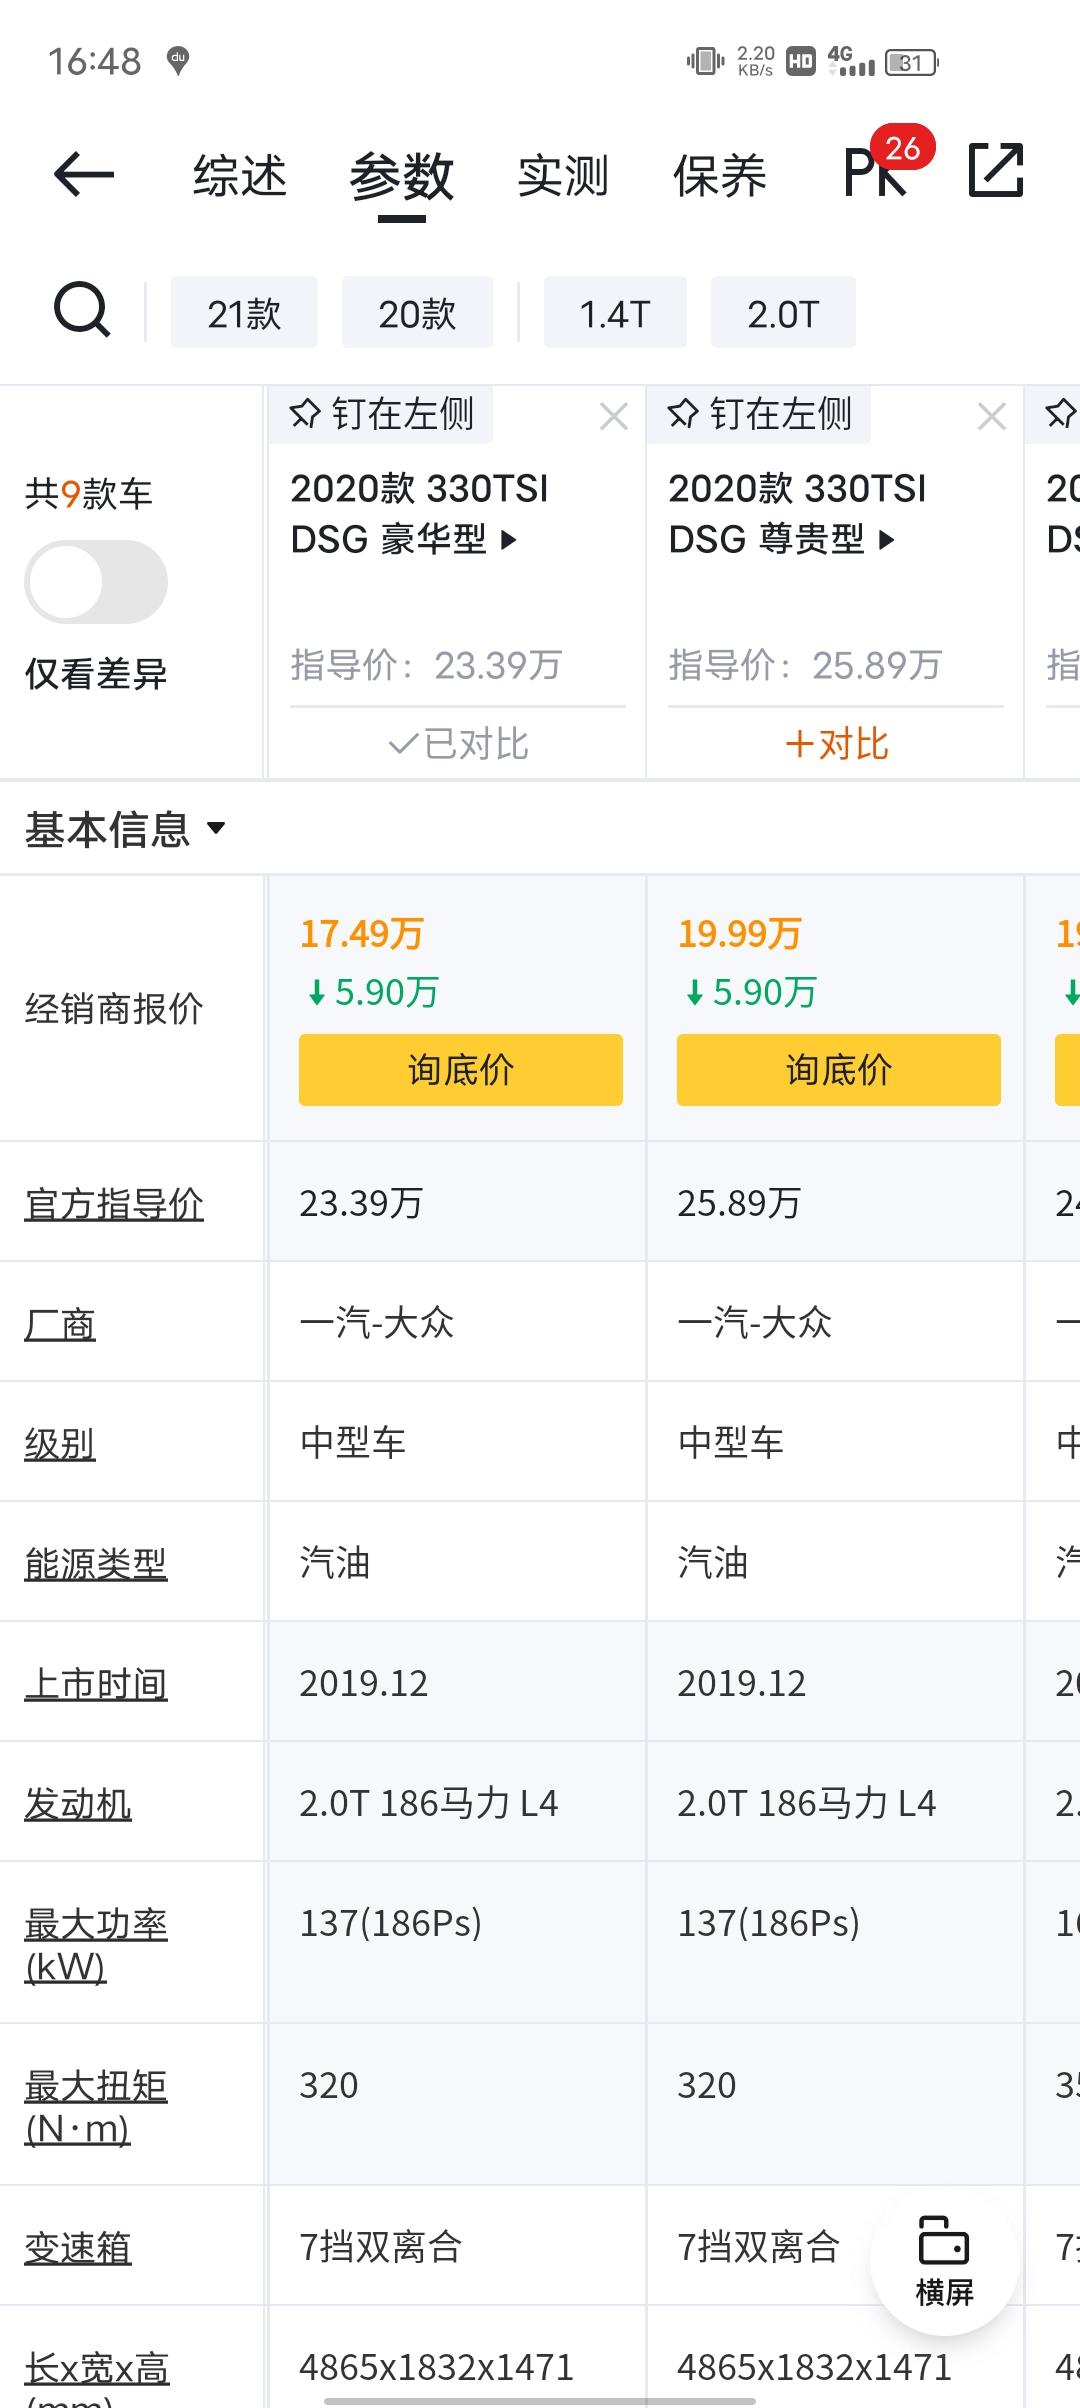Open the 上市时间 term link
The image size is (1080, 2408).
pyautogui.click(x=96, y=1684)
